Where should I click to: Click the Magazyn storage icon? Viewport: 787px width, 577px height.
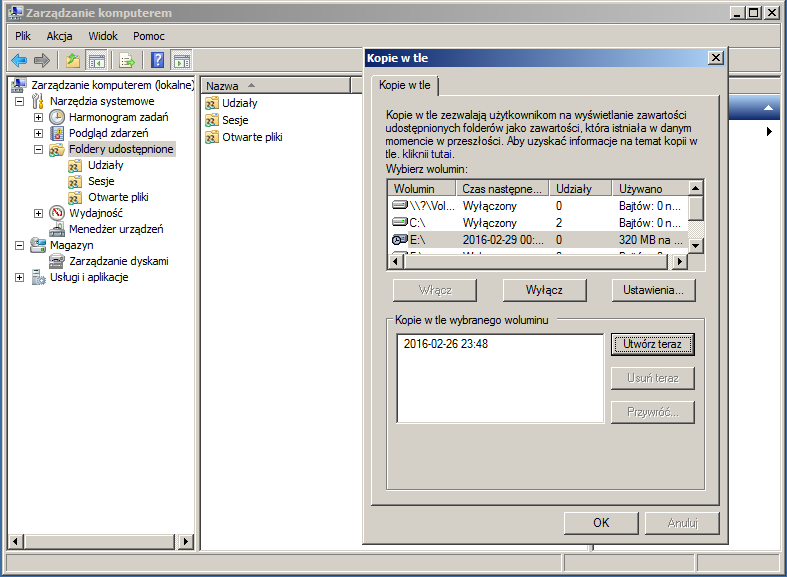click(x=38, y=245)
